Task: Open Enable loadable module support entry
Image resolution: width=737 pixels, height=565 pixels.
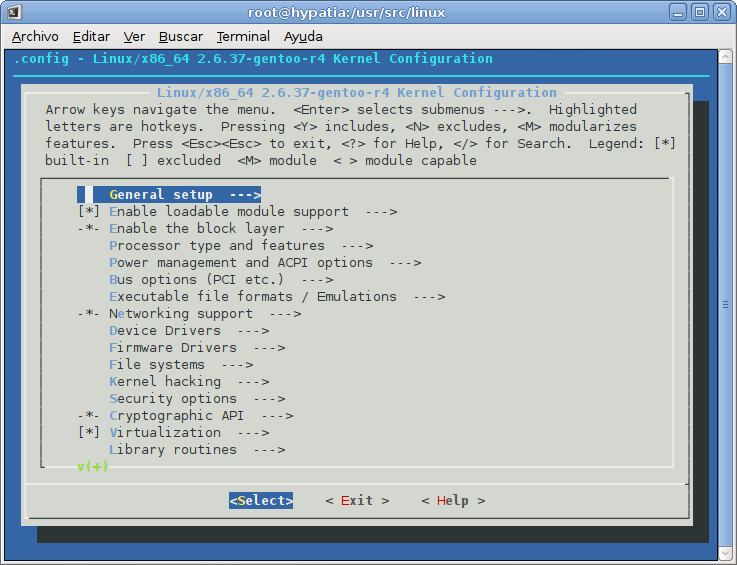Action: [253, 212]
